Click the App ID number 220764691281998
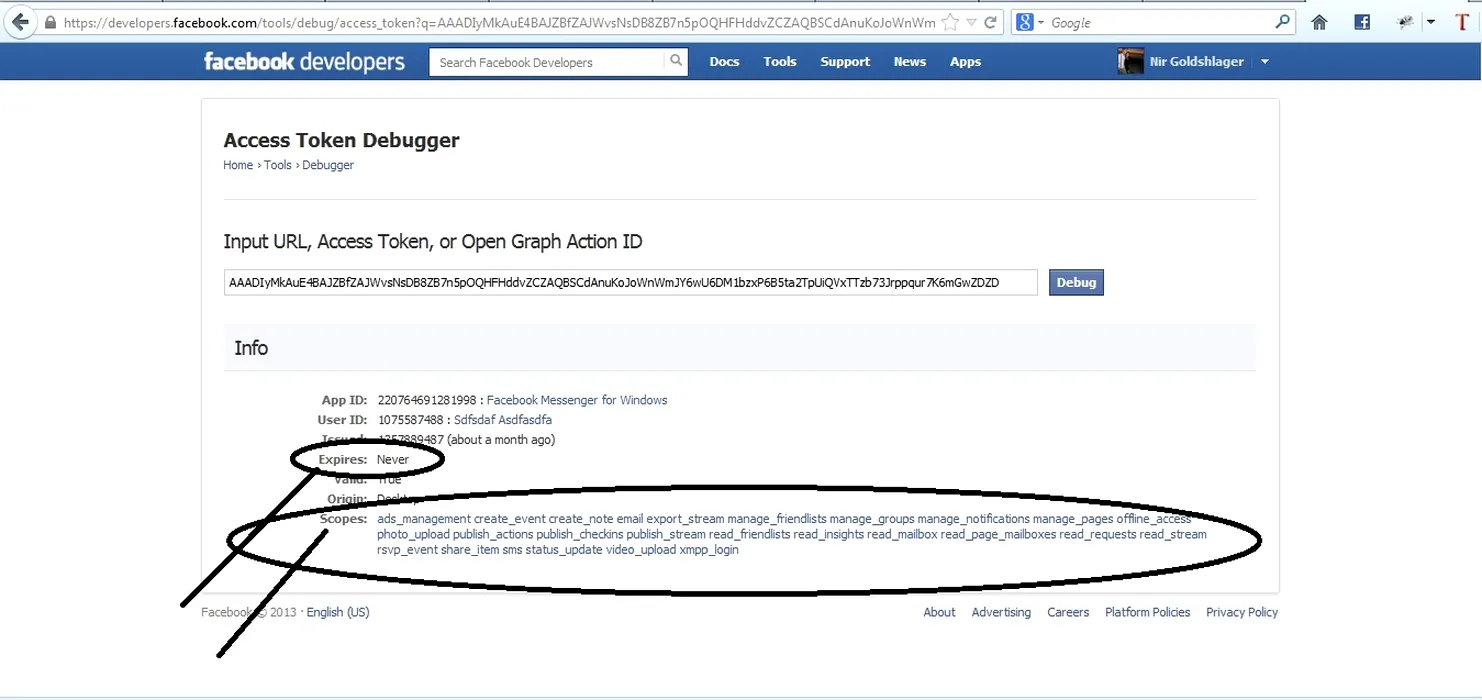1482x700 pixels. point(427,400)
